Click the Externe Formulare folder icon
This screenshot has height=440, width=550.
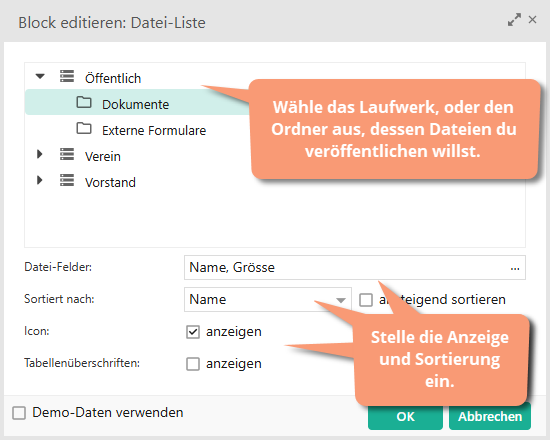click(84, 128)
